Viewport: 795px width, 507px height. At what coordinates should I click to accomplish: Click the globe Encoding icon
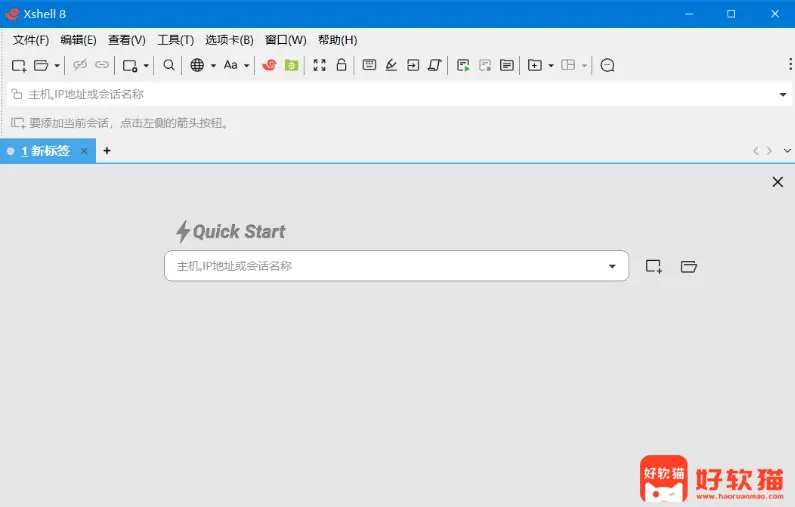[x=197, y=65]
